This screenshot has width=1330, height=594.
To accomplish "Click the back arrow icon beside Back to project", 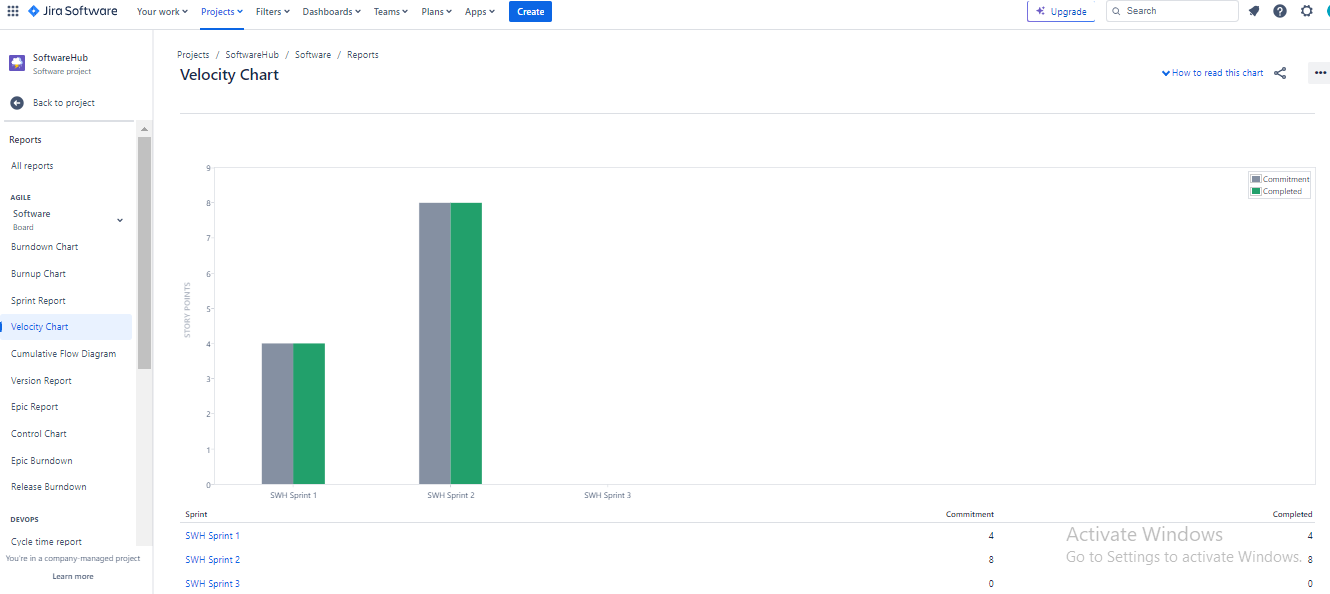I will tap(17, 103).
